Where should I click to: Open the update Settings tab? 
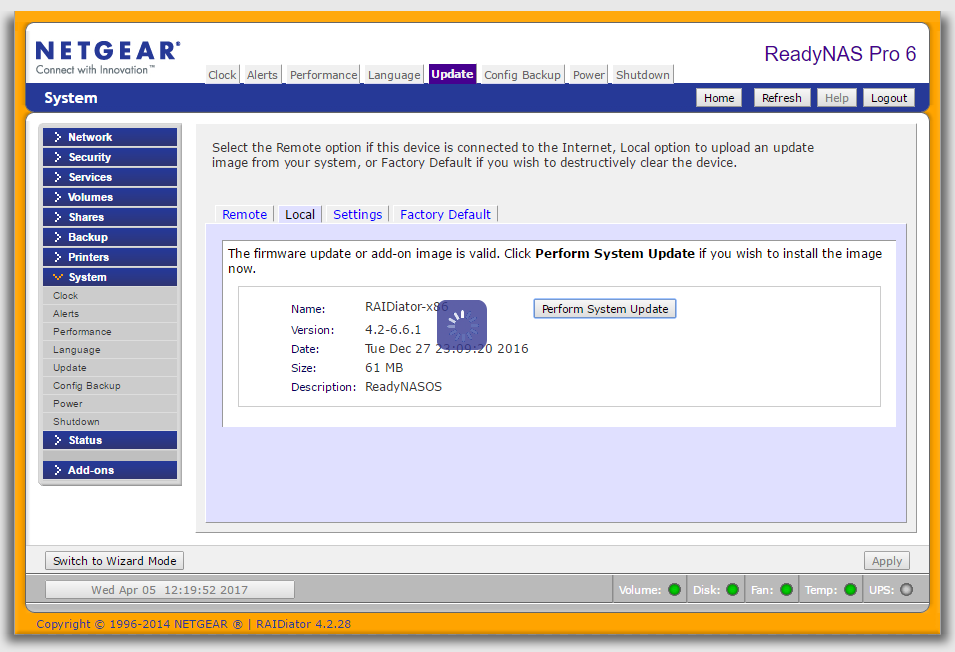click(358, 214)
